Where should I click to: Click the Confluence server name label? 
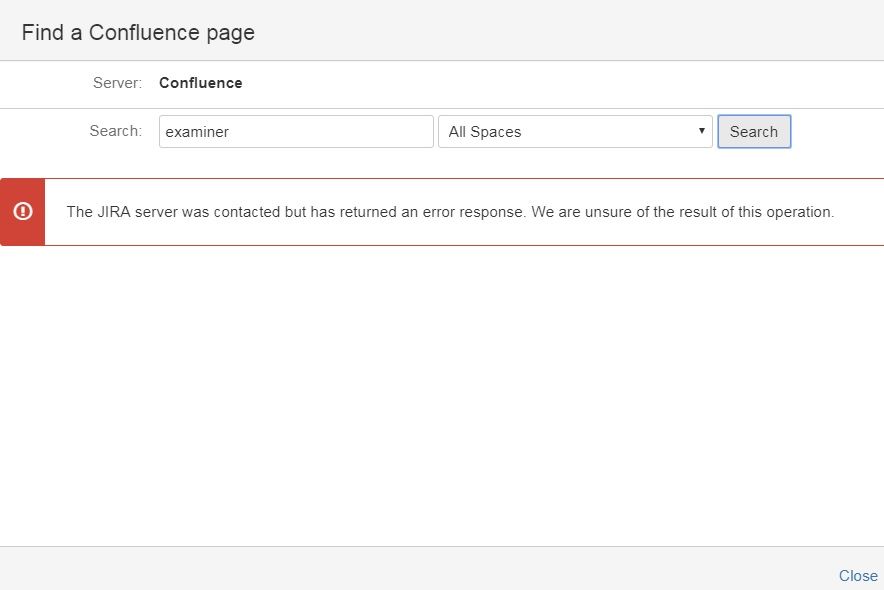click(200, 83)
